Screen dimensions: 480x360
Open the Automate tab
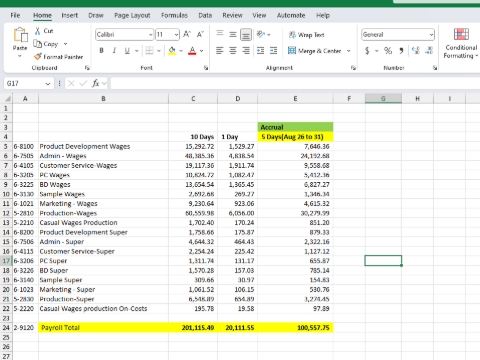click(291, 15)
